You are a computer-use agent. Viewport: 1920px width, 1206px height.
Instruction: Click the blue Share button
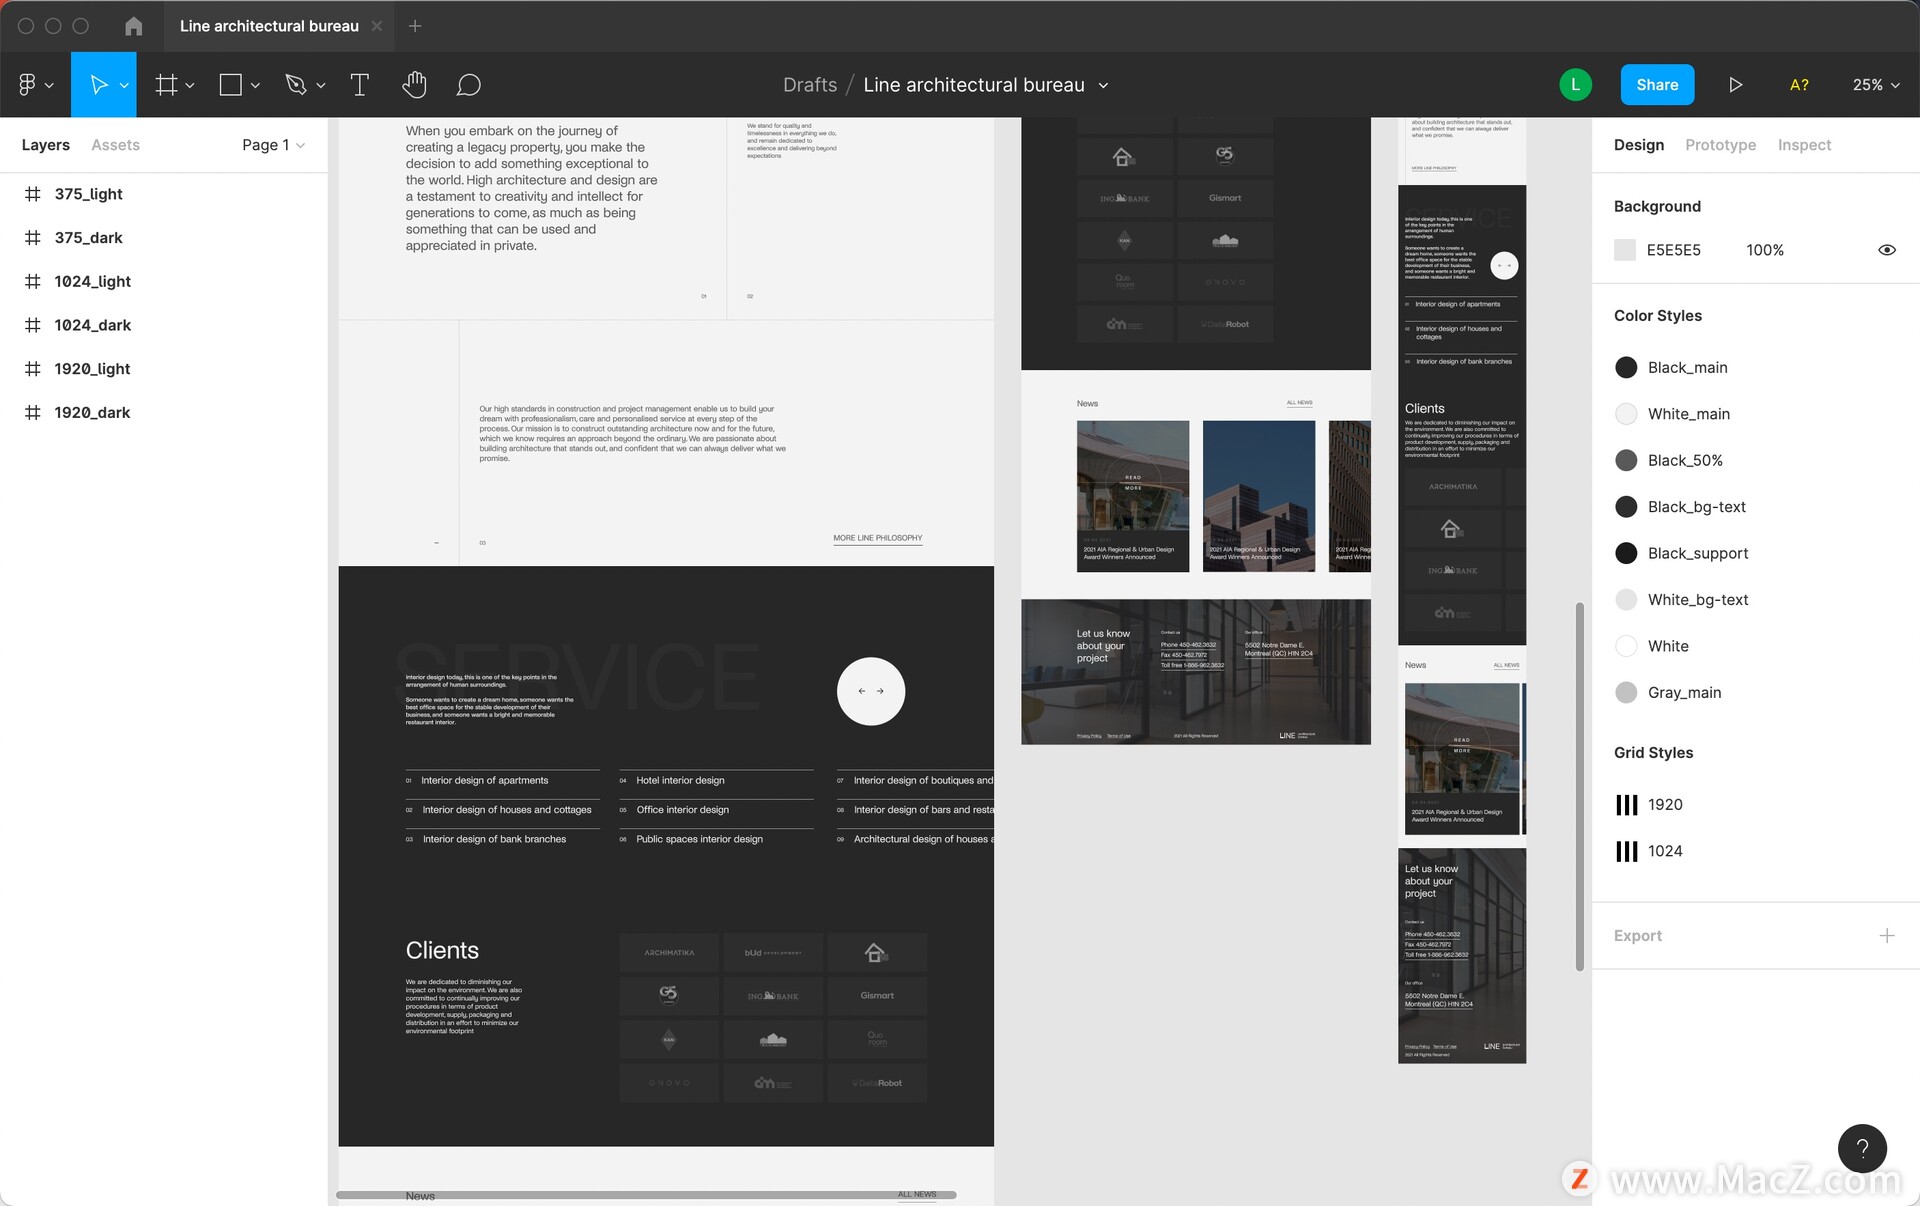[1656, 85]
